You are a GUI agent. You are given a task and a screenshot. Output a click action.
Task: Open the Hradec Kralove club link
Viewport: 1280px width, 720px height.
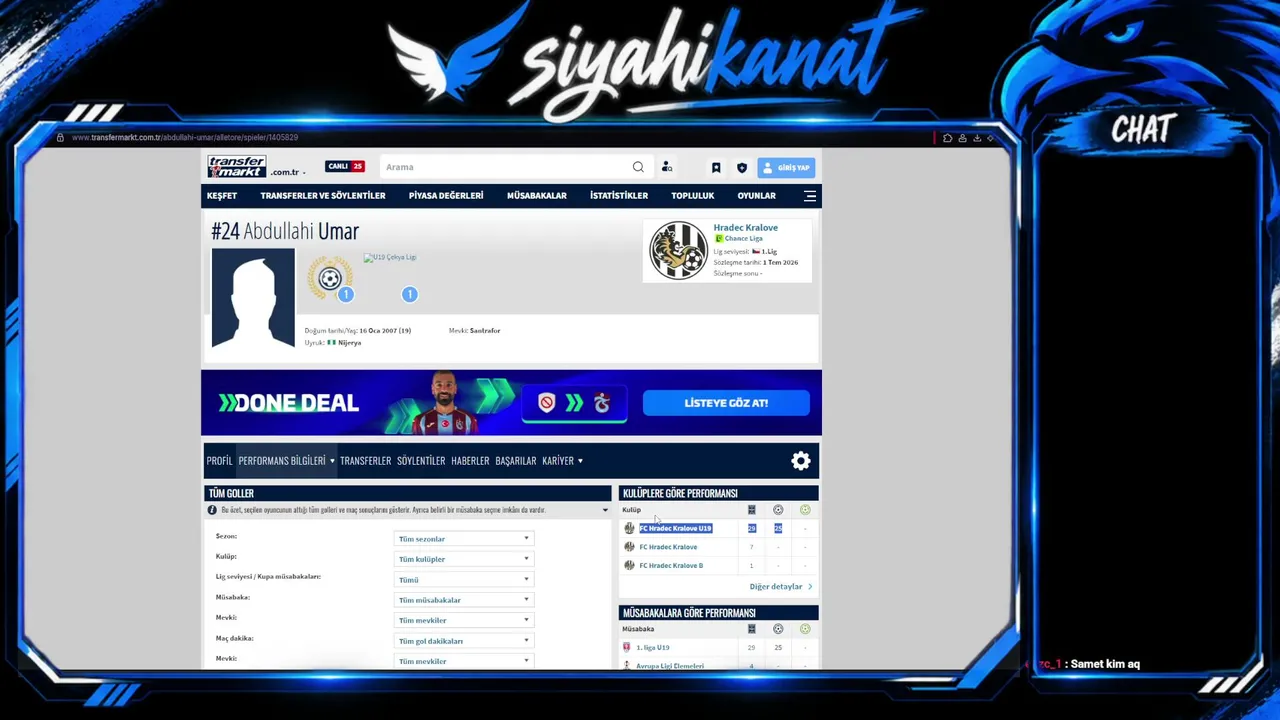click(745, 228)
